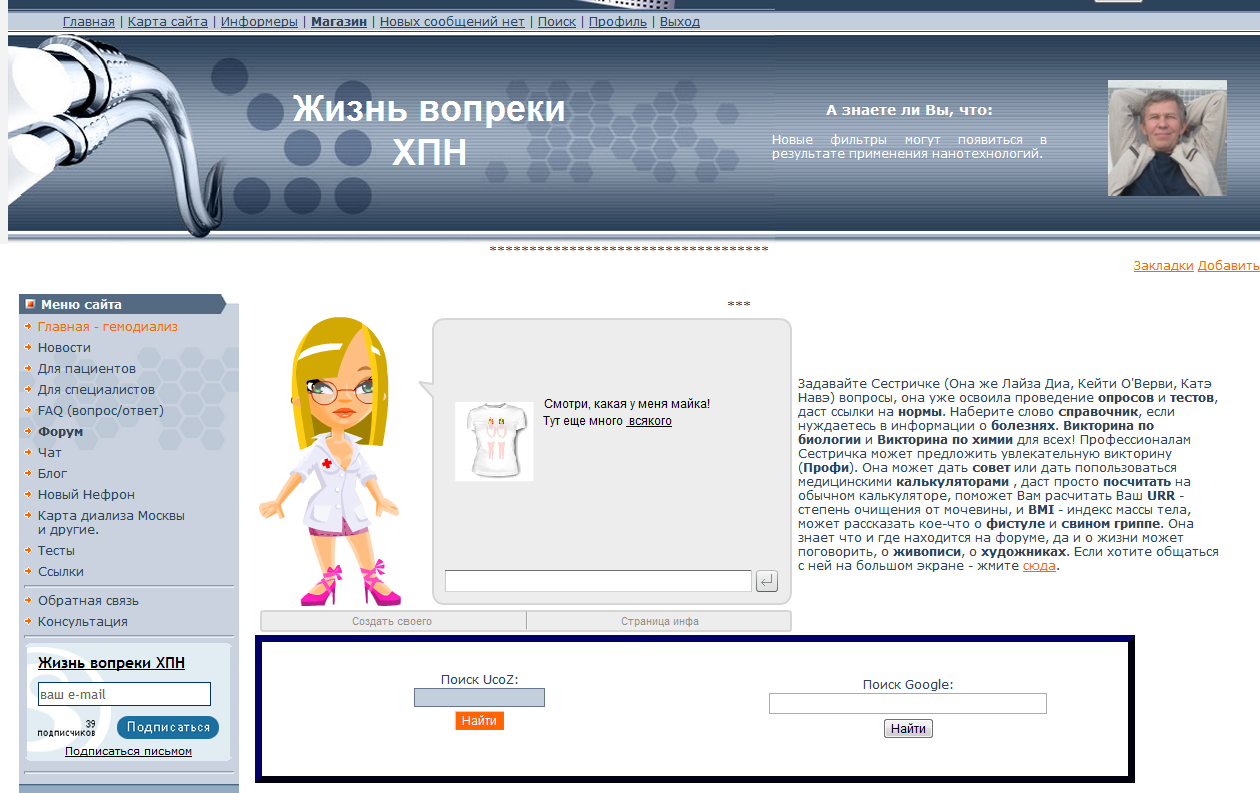Click the Создать своего button
This screenshot has width=1260, height=793.
click(x=392, y=621)
